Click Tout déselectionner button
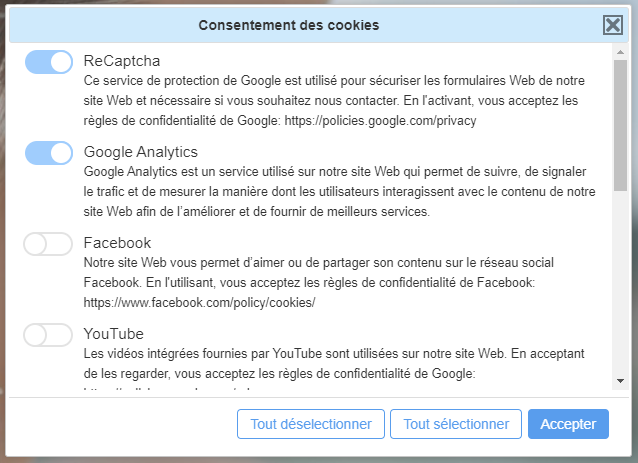Screen dimensions: 638x463 (311, 424)
